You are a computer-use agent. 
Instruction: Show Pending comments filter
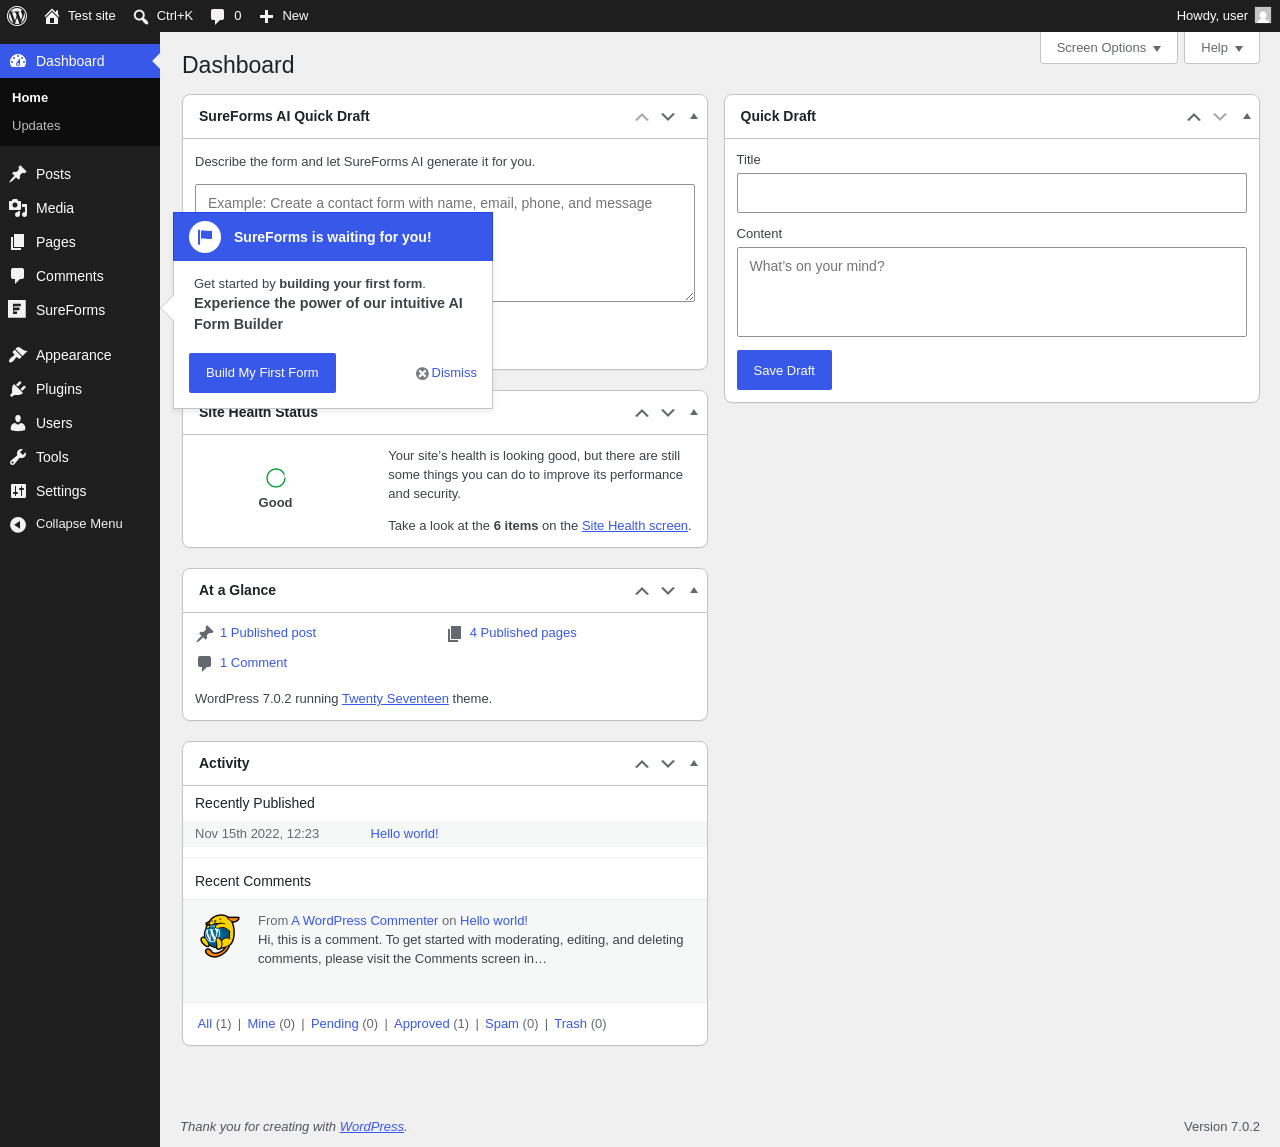point(335,1024)
